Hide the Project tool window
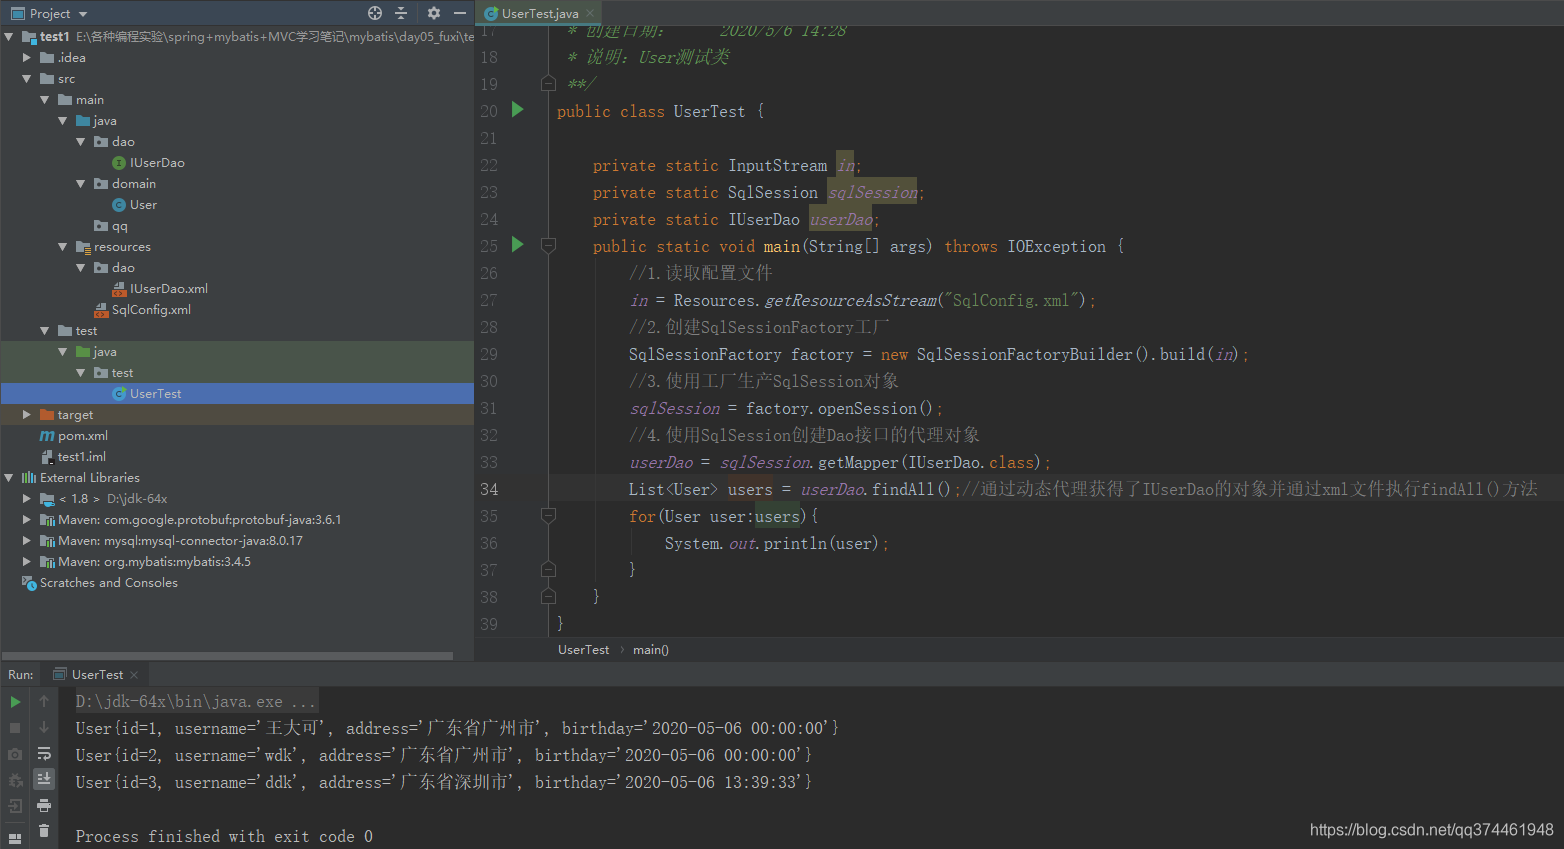Screen dimensions: 1564x849 460,13
